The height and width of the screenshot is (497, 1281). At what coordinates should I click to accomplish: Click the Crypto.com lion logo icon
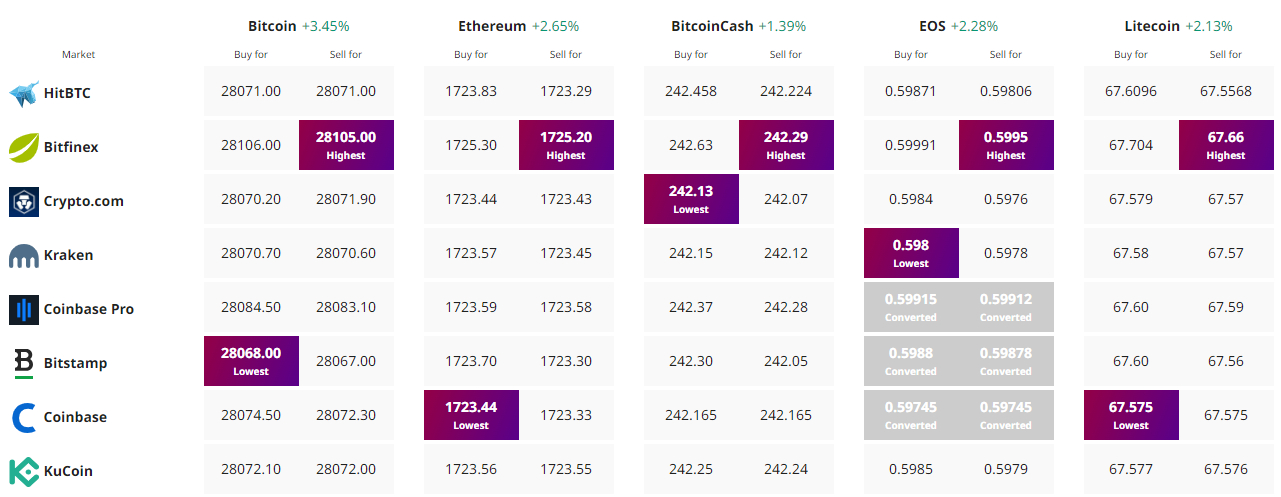point(24,201)
